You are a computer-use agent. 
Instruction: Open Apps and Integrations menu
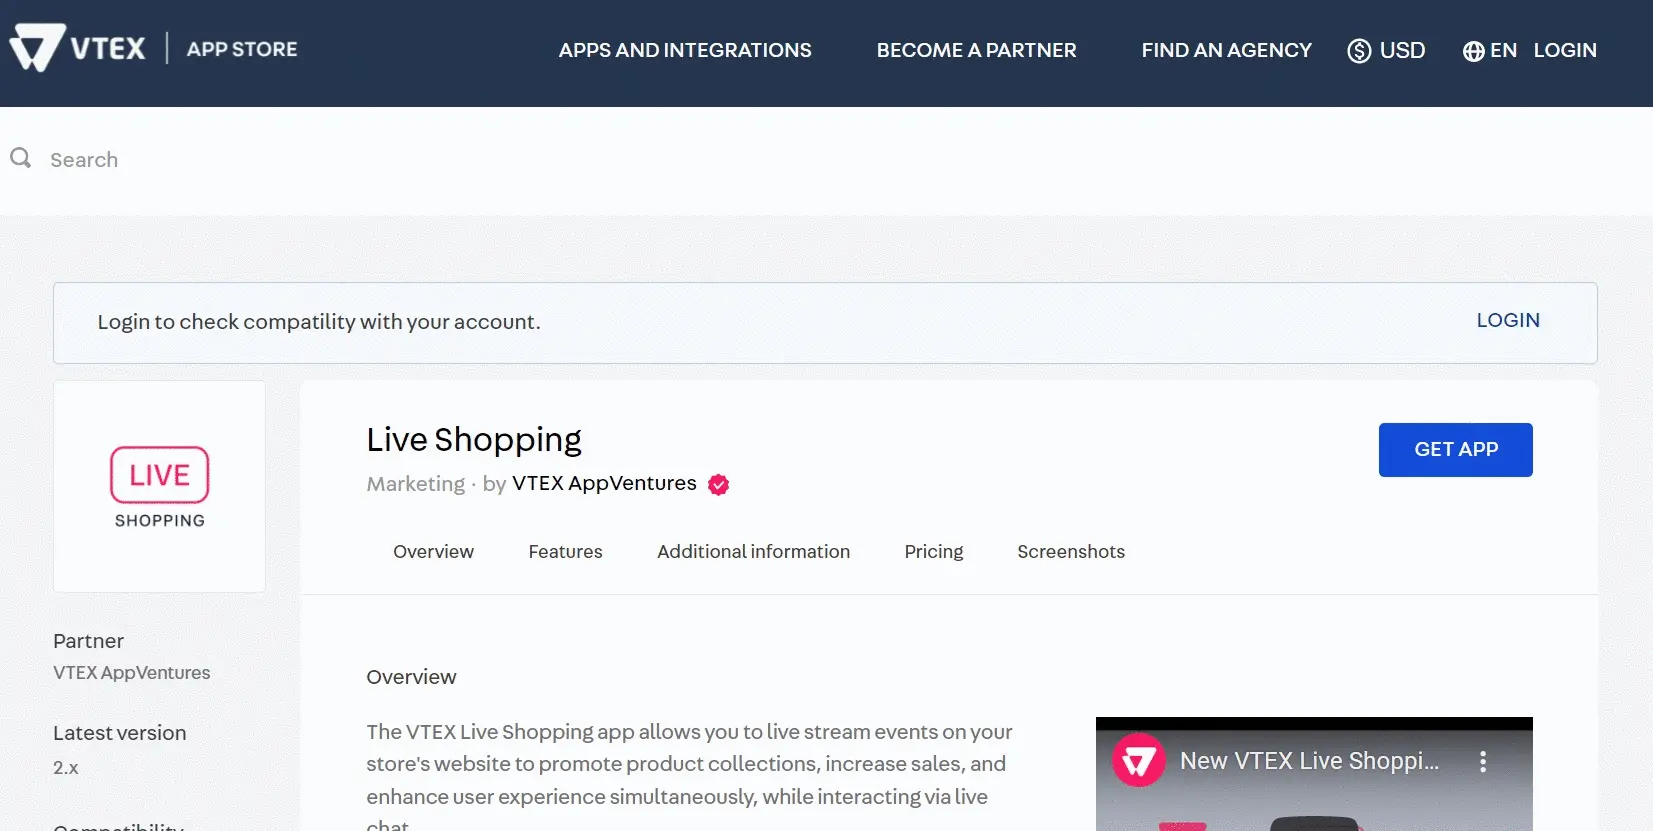684,51
